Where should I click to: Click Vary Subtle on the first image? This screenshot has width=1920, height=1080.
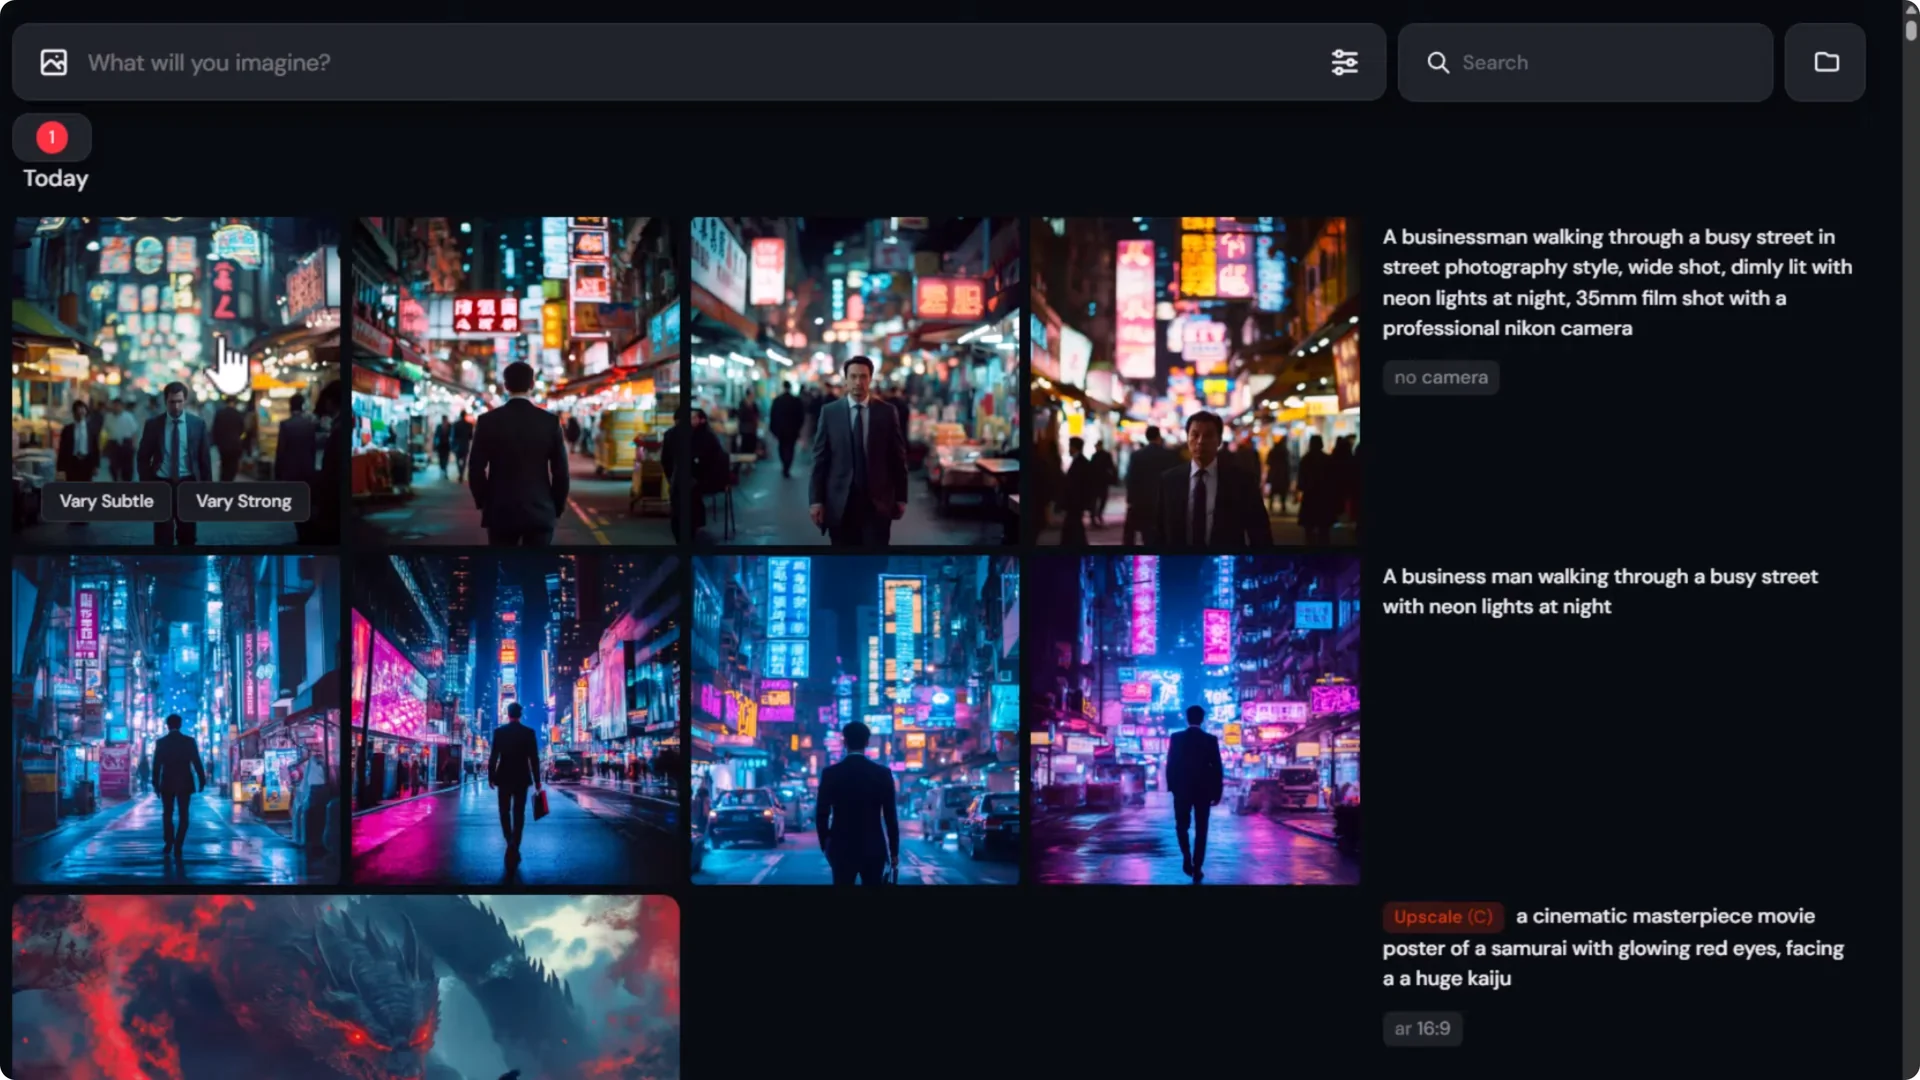click(x=106, y=501)
